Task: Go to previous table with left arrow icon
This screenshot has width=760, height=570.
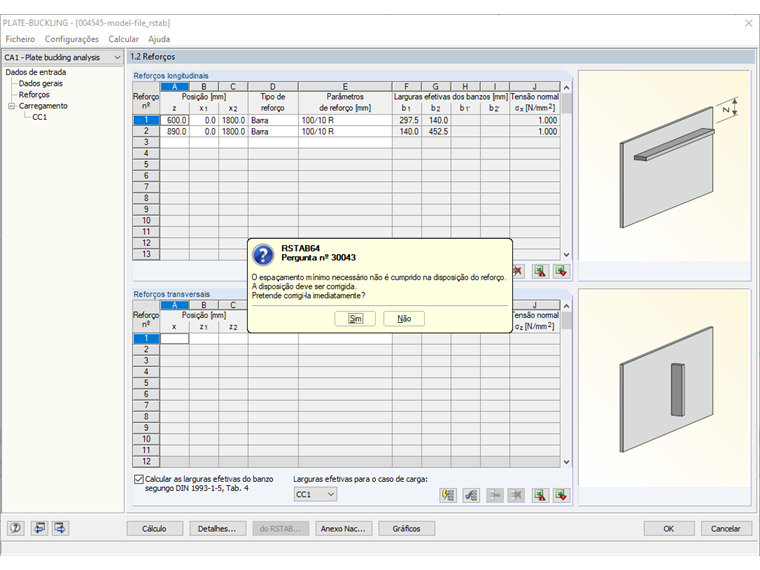Action: point(40,528)
